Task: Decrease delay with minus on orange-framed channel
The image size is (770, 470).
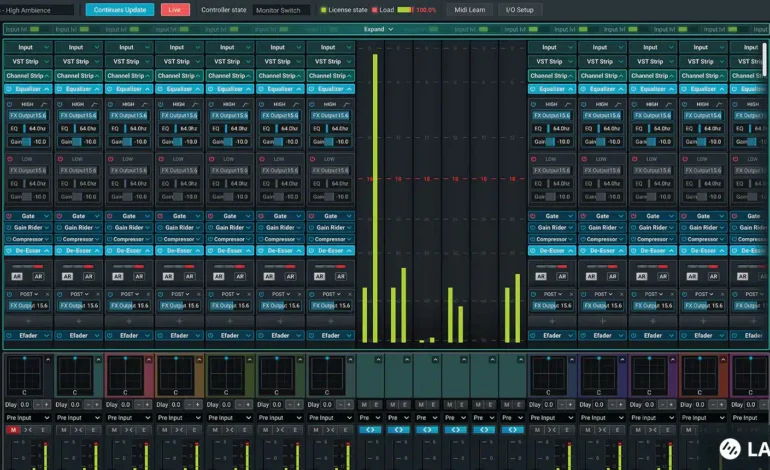Action: [x=190, y=405]
